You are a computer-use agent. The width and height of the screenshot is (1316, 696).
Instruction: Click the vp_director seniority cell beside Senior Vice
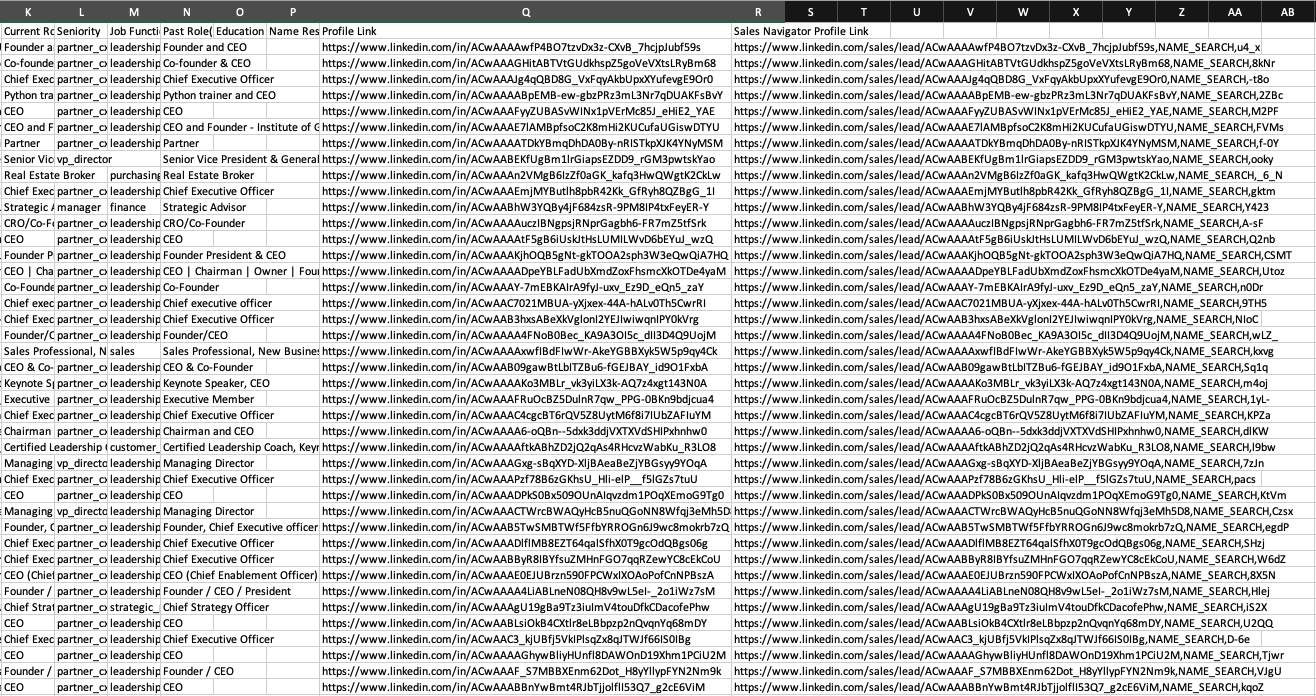(80, 159)
